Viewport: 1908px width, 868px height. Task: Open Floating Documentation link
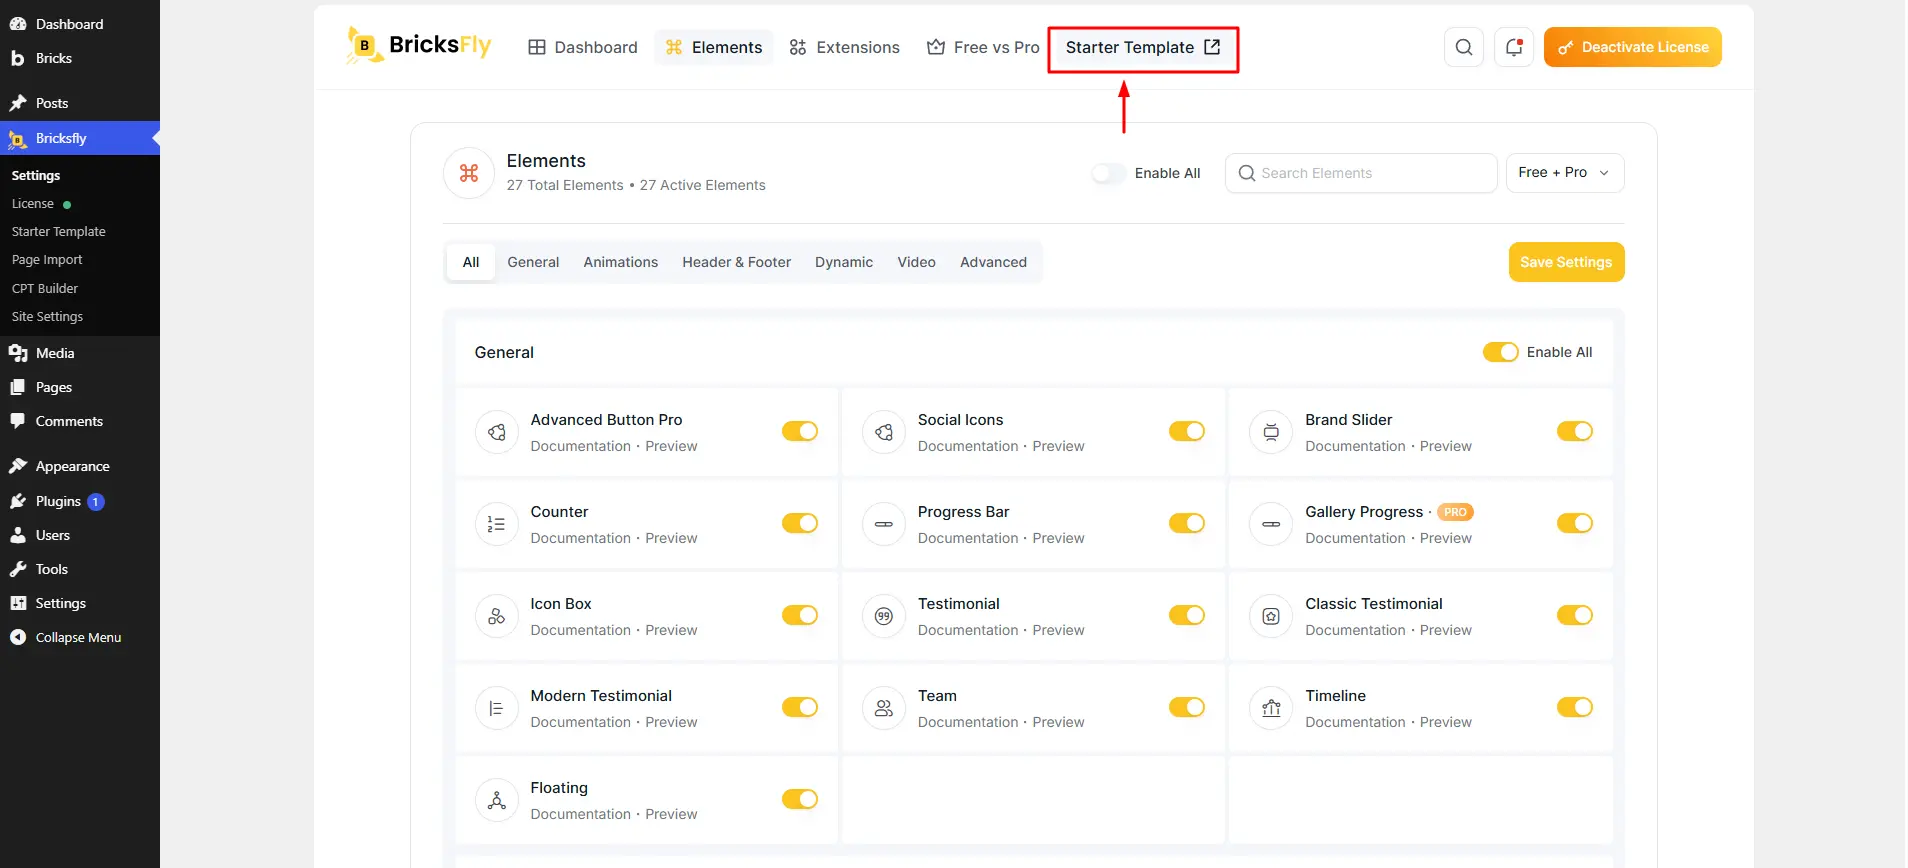581,814
